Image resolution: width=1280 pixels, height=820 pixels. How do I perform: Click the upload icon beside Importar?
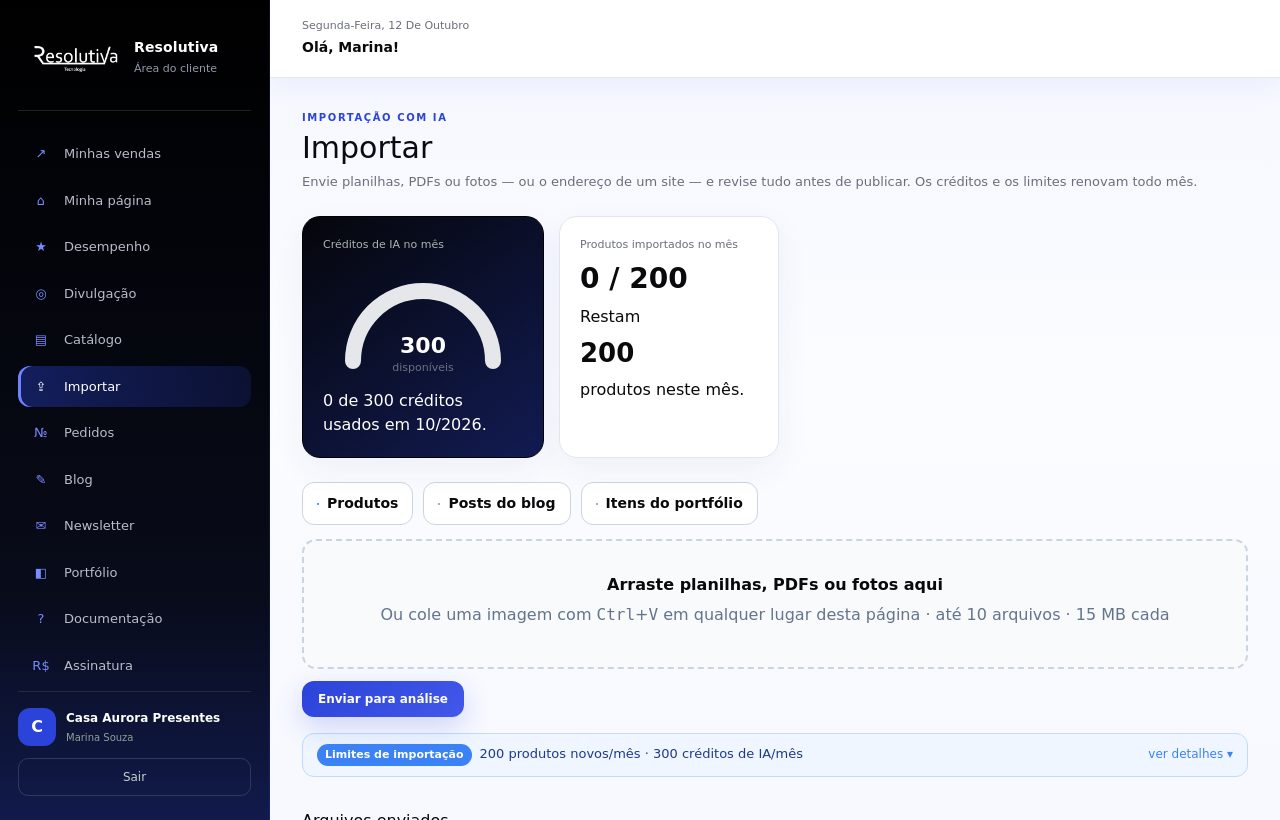click(41, 387)
